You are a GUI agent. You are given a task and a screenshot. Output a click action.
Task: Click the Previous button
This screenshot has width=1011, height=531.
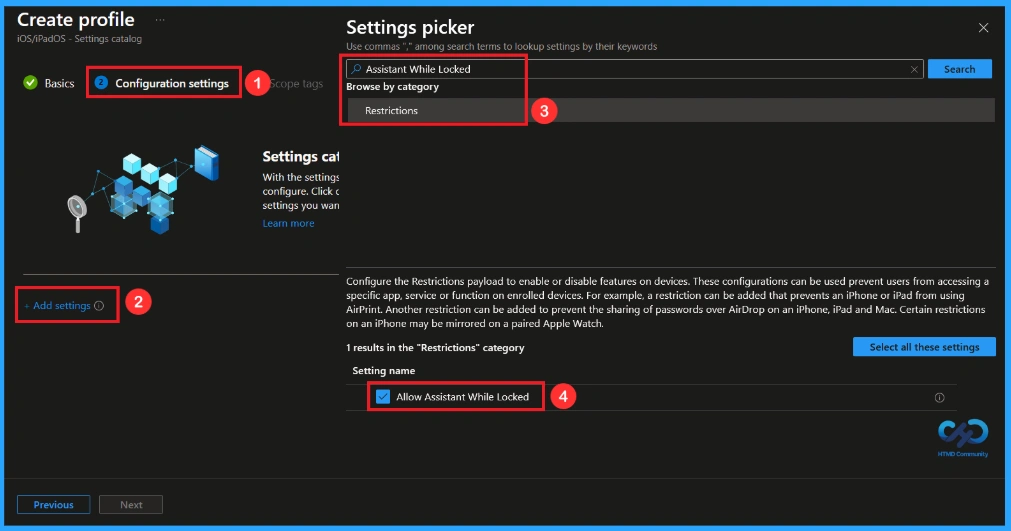54,505
